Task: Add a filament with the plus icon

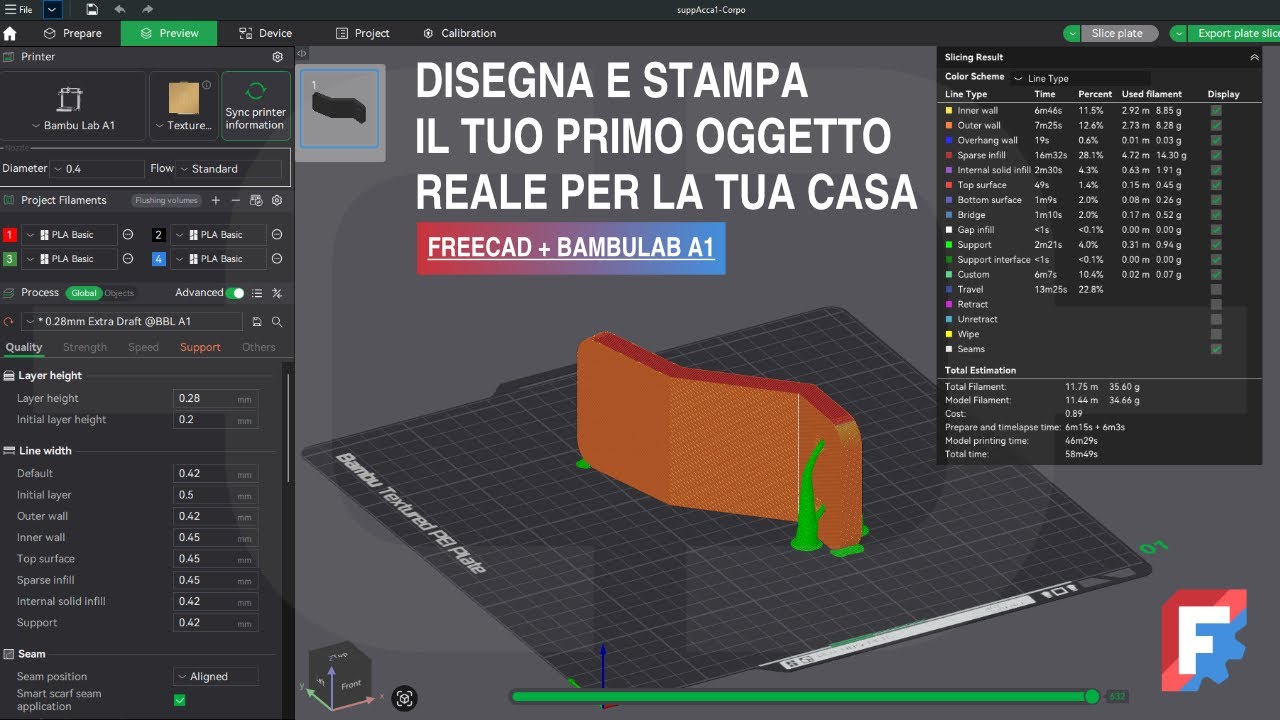Action: 215,201
